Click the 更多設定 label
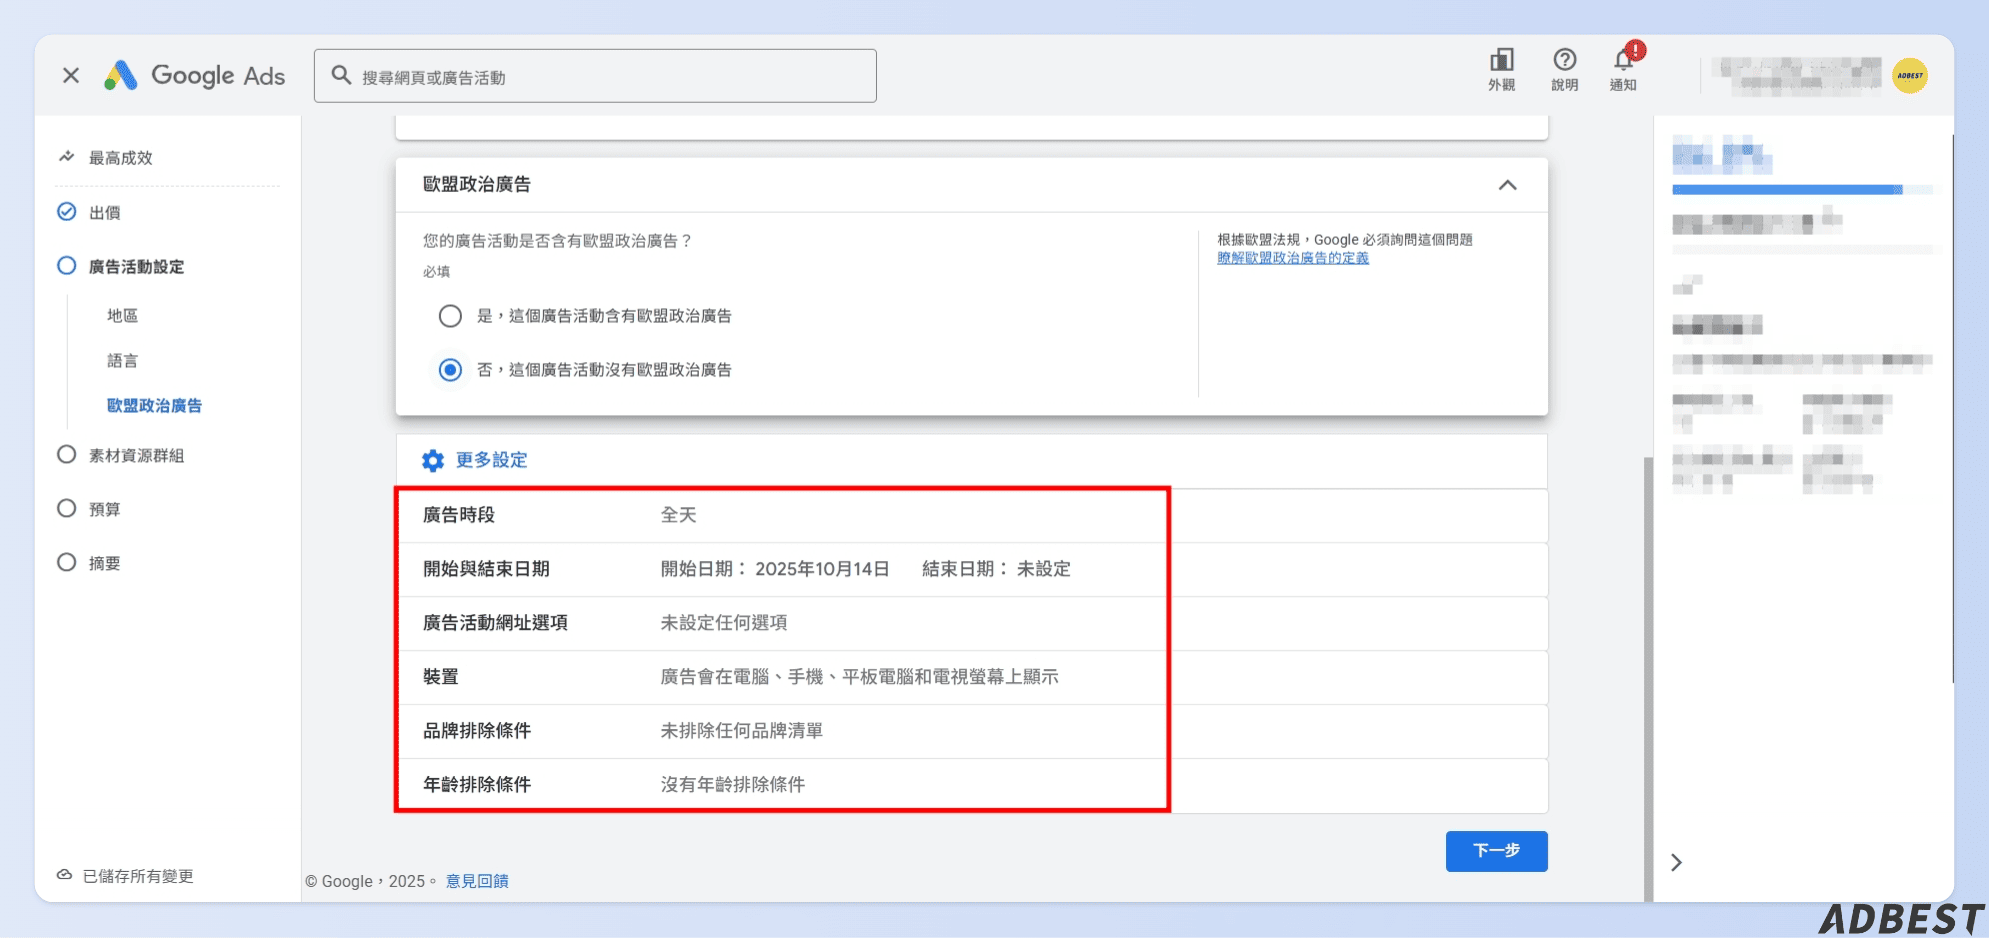 point(491,460)
